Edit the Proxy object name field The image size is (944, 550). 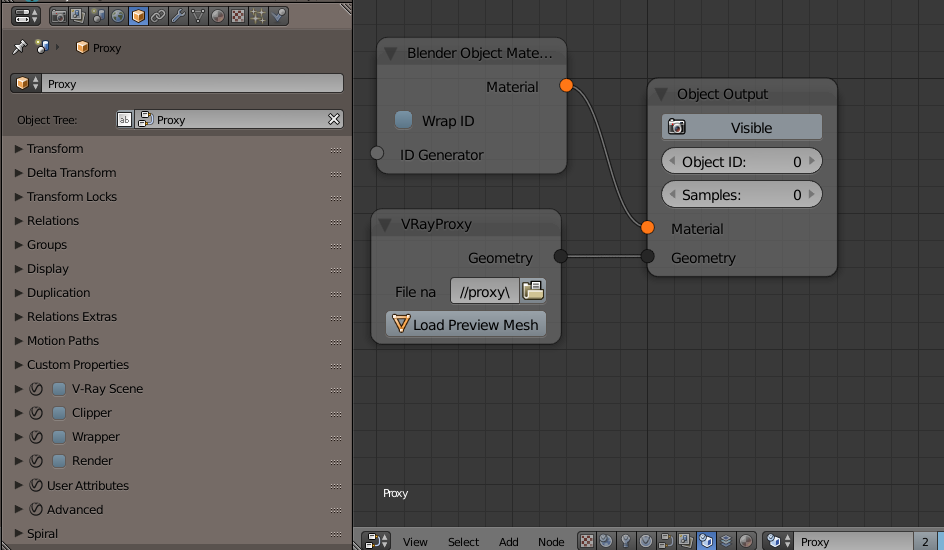[x=193, y=83]
